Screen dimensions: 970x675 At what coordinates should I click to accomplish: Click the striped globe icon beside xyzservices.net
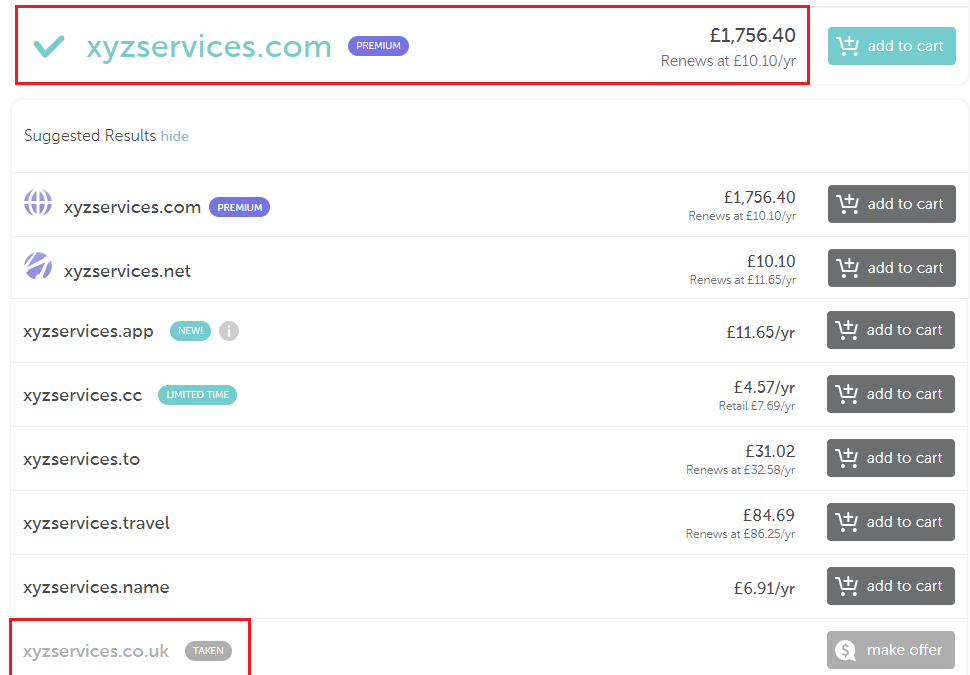(38, 266)
